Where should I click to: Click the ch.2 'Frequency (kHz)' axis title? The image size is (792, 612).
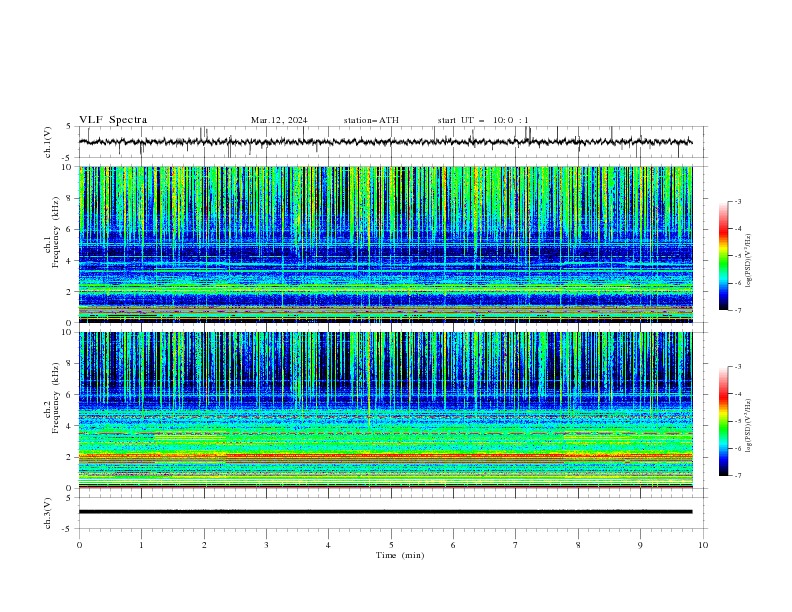coord(56,397)
